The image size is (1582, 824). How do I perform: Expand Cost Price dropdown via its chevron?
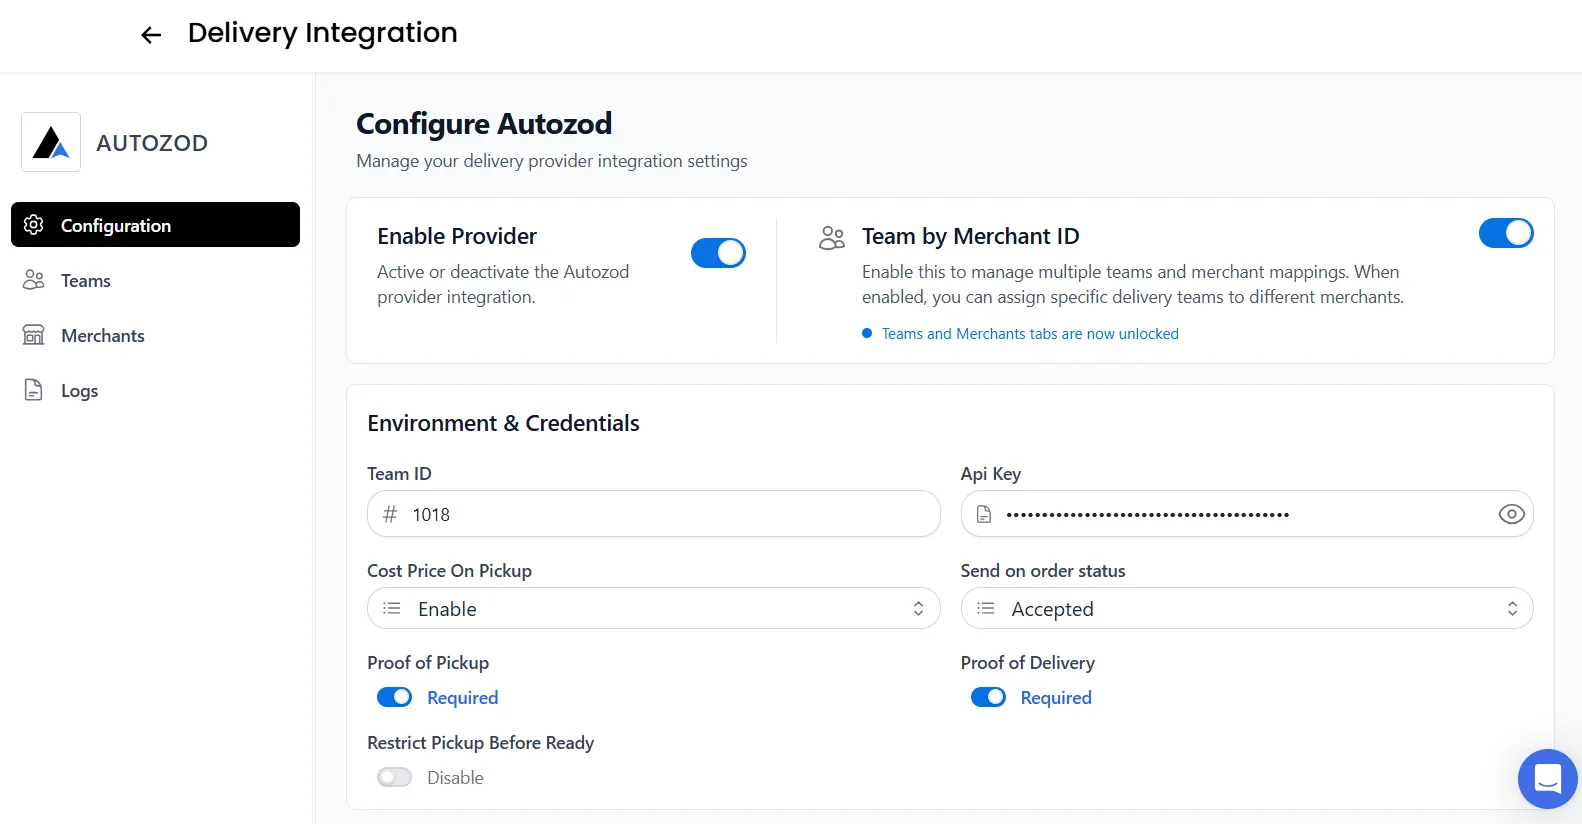click(918, 608)
